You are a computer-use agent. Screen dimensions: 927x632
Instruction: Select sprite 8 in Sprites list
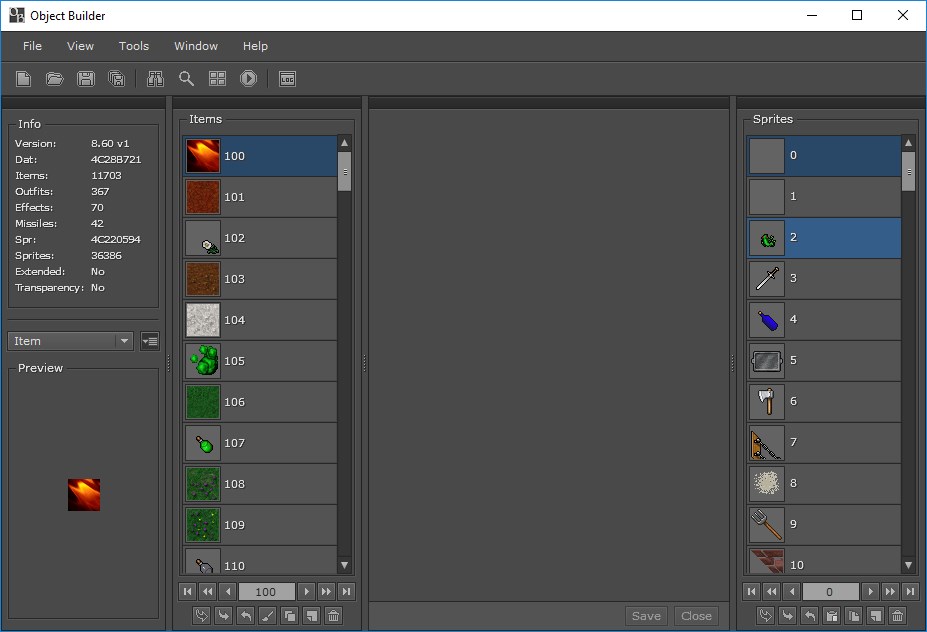(x=824, y=483)
